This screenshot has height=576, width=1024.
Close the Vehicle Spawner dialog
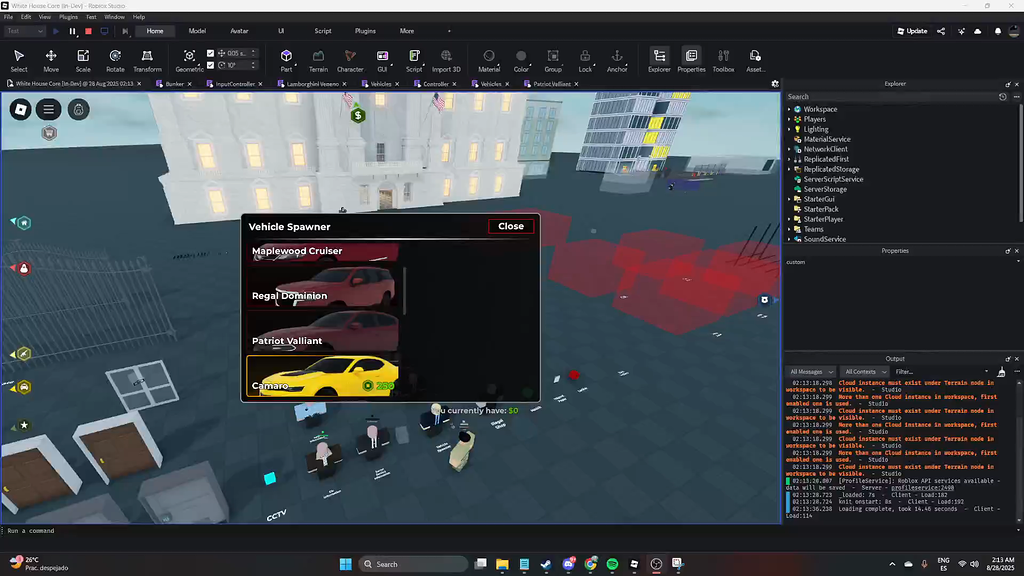511,226
